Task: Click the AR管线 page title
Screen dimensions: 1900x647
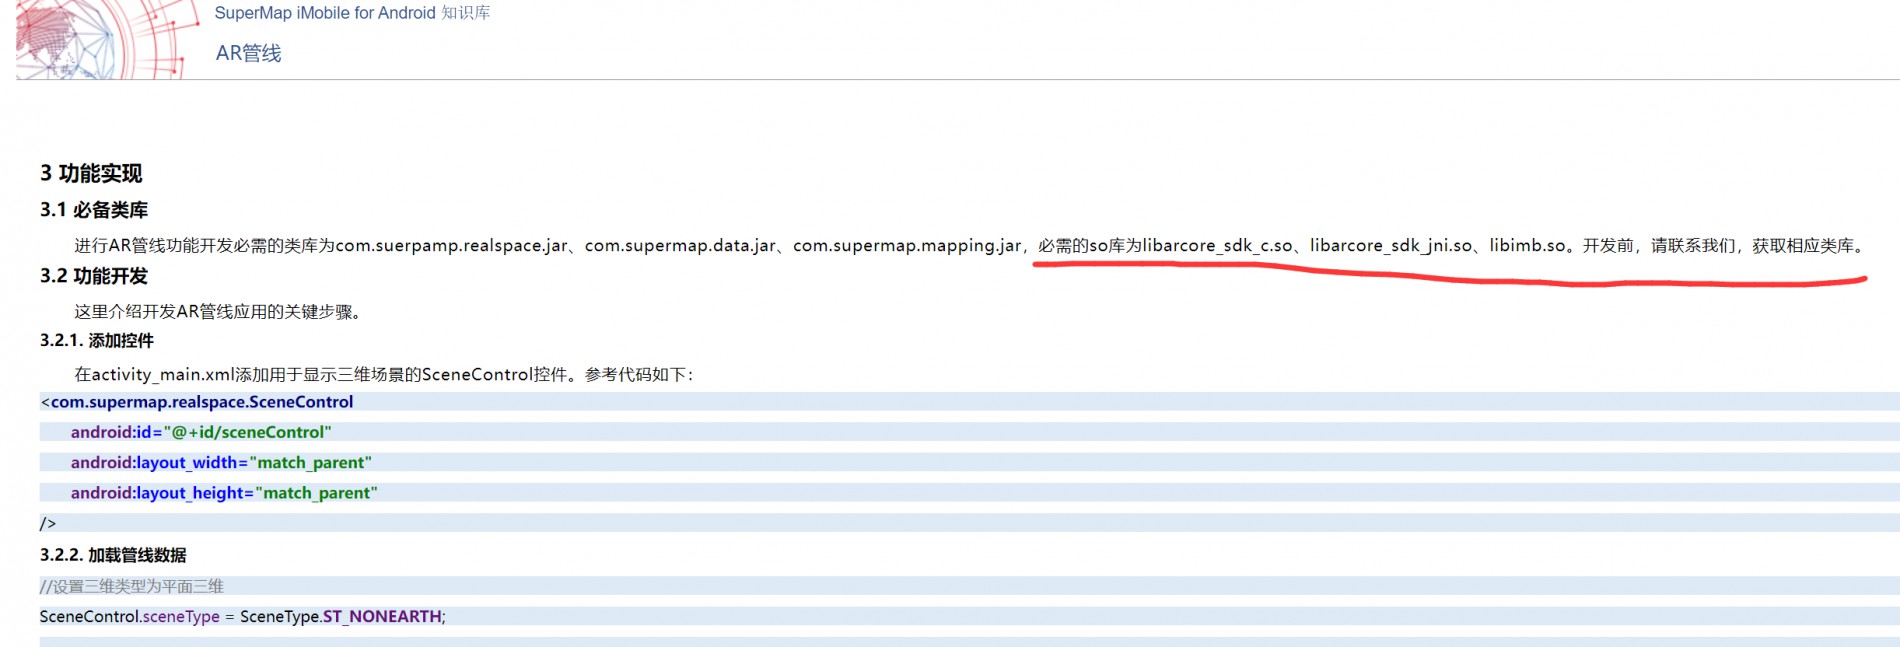Action: click(x=248, y=53)
